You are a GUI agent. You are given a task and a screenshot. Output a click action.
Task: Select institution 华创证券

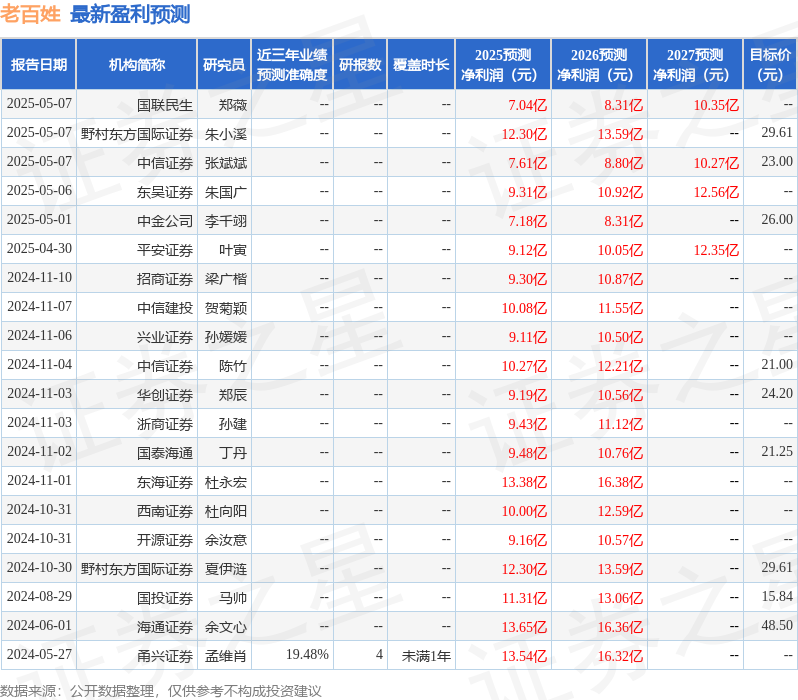pos(165,396)
